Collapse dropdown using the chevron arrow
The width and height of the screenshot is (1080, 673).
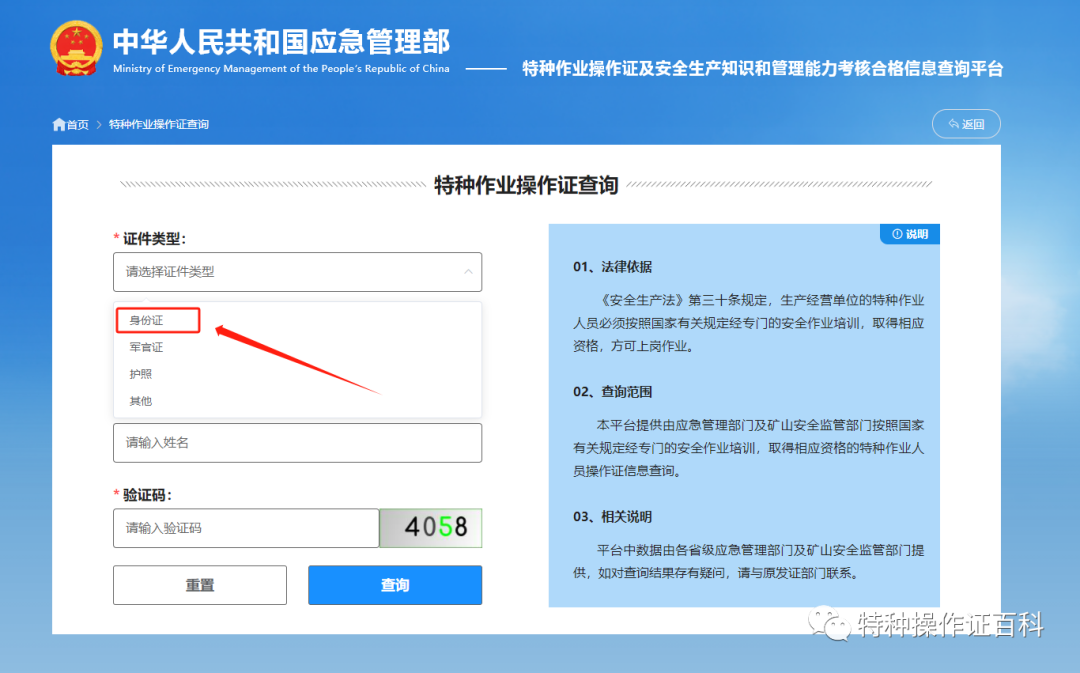[x=468, y=272]
